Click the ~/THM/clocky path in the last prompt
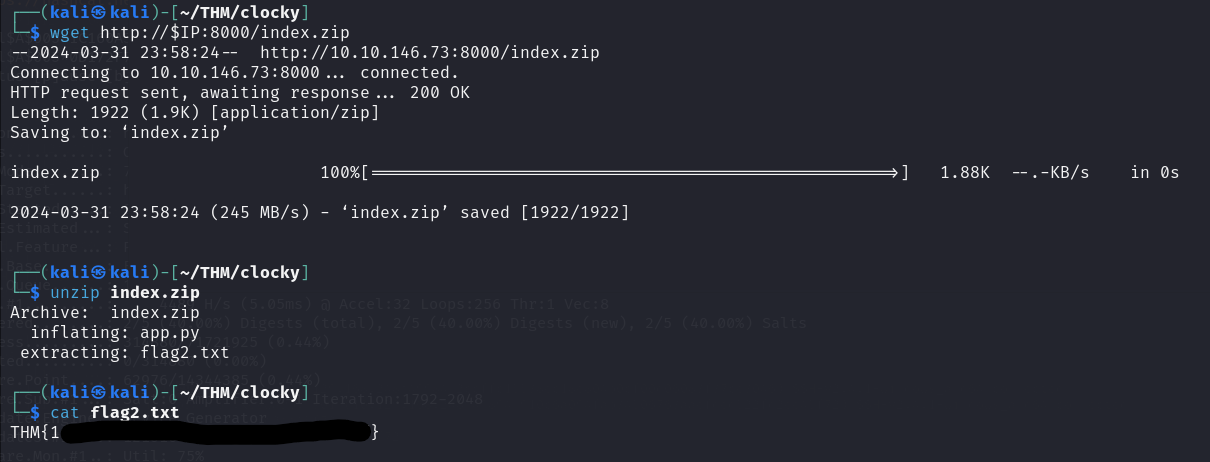The height and width of the screenshot is (462, 1210). 236,392
